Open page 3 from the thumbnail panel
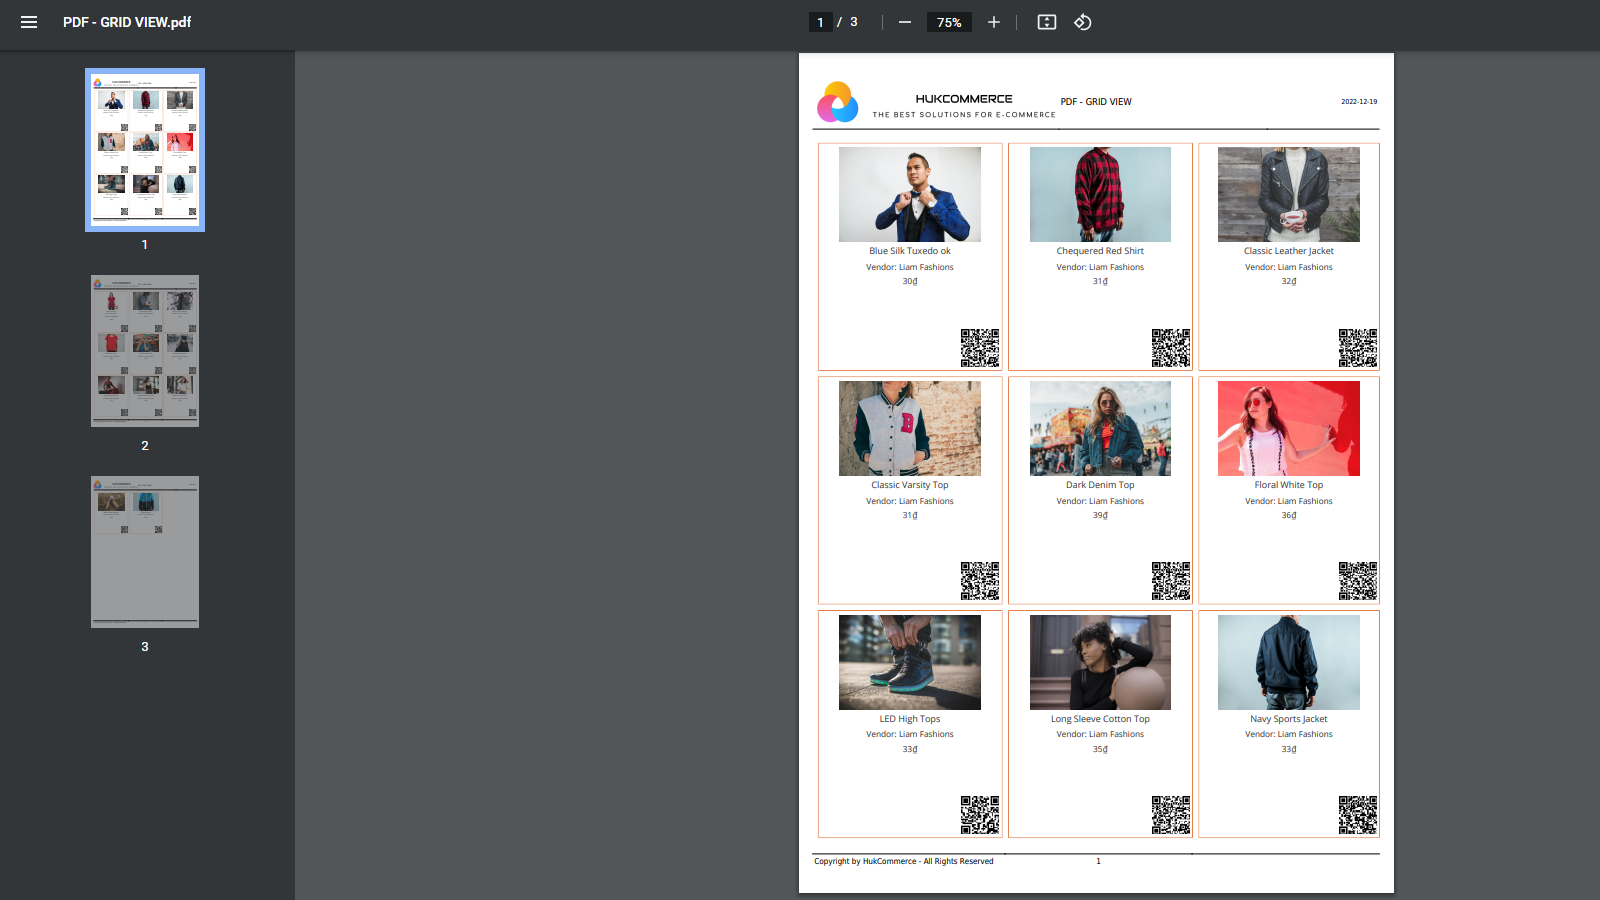This screenshot has height=900, width=1600. pyautogui.click(x=144, y=551)
